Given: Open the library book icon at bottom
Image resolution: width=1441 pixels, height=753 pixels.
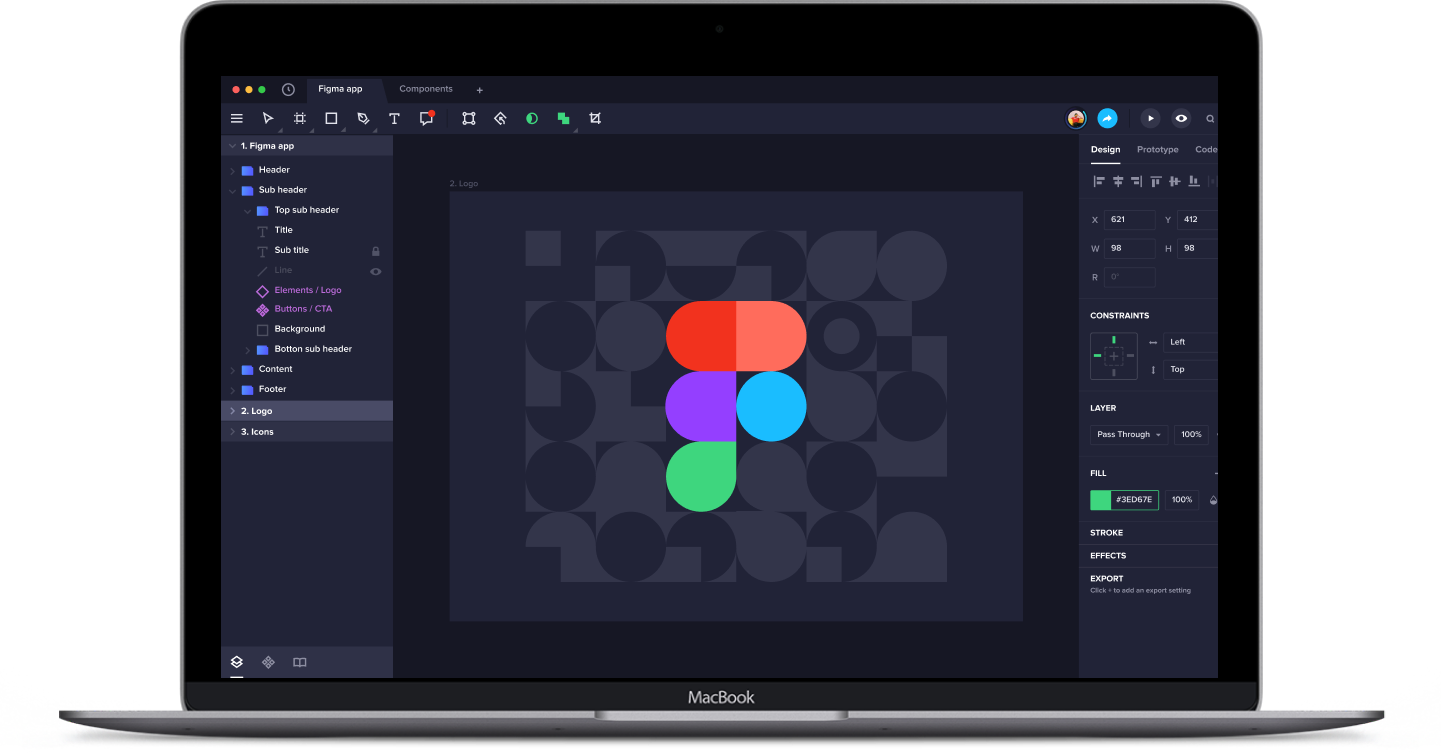Looking at the screenshot, I should pos(300,662).
